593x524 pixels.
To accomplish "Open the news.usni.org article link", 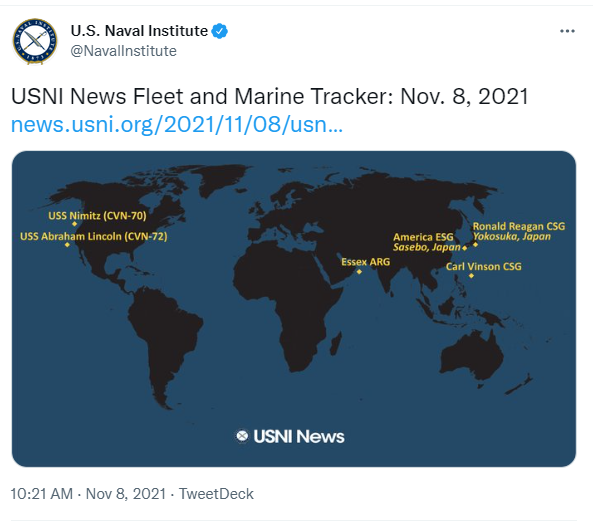I will [177, 124].
